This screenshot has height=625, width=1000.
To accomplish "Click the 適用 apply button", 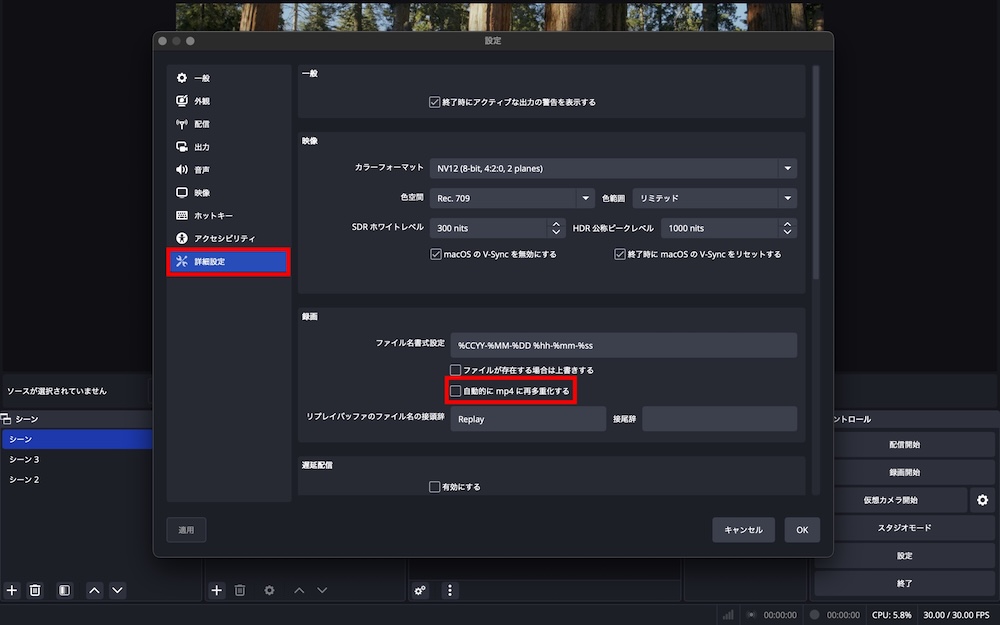I will [186, 530].
